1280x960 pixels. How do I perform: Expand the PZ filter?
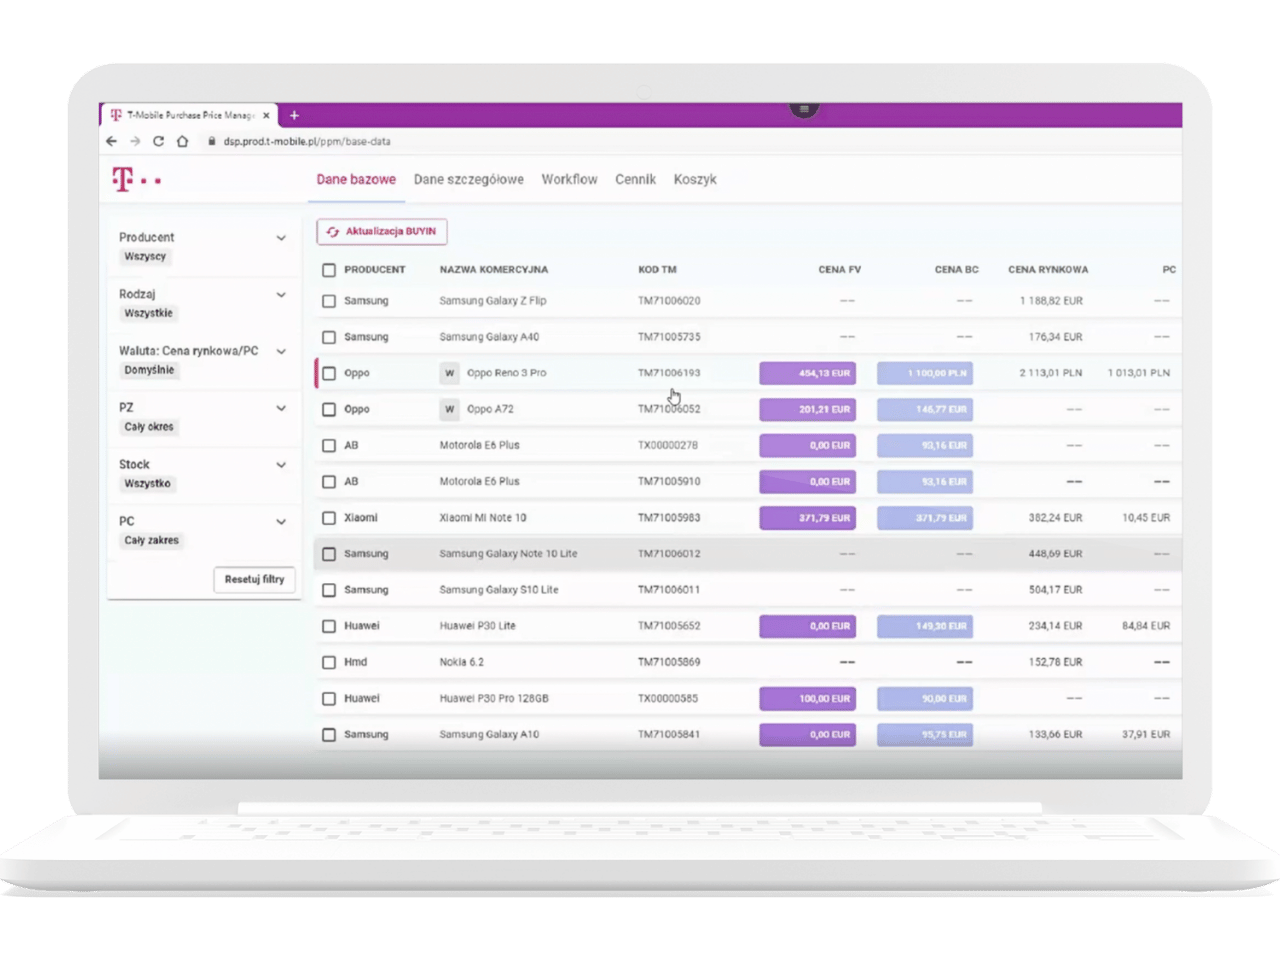pos(281,408)
